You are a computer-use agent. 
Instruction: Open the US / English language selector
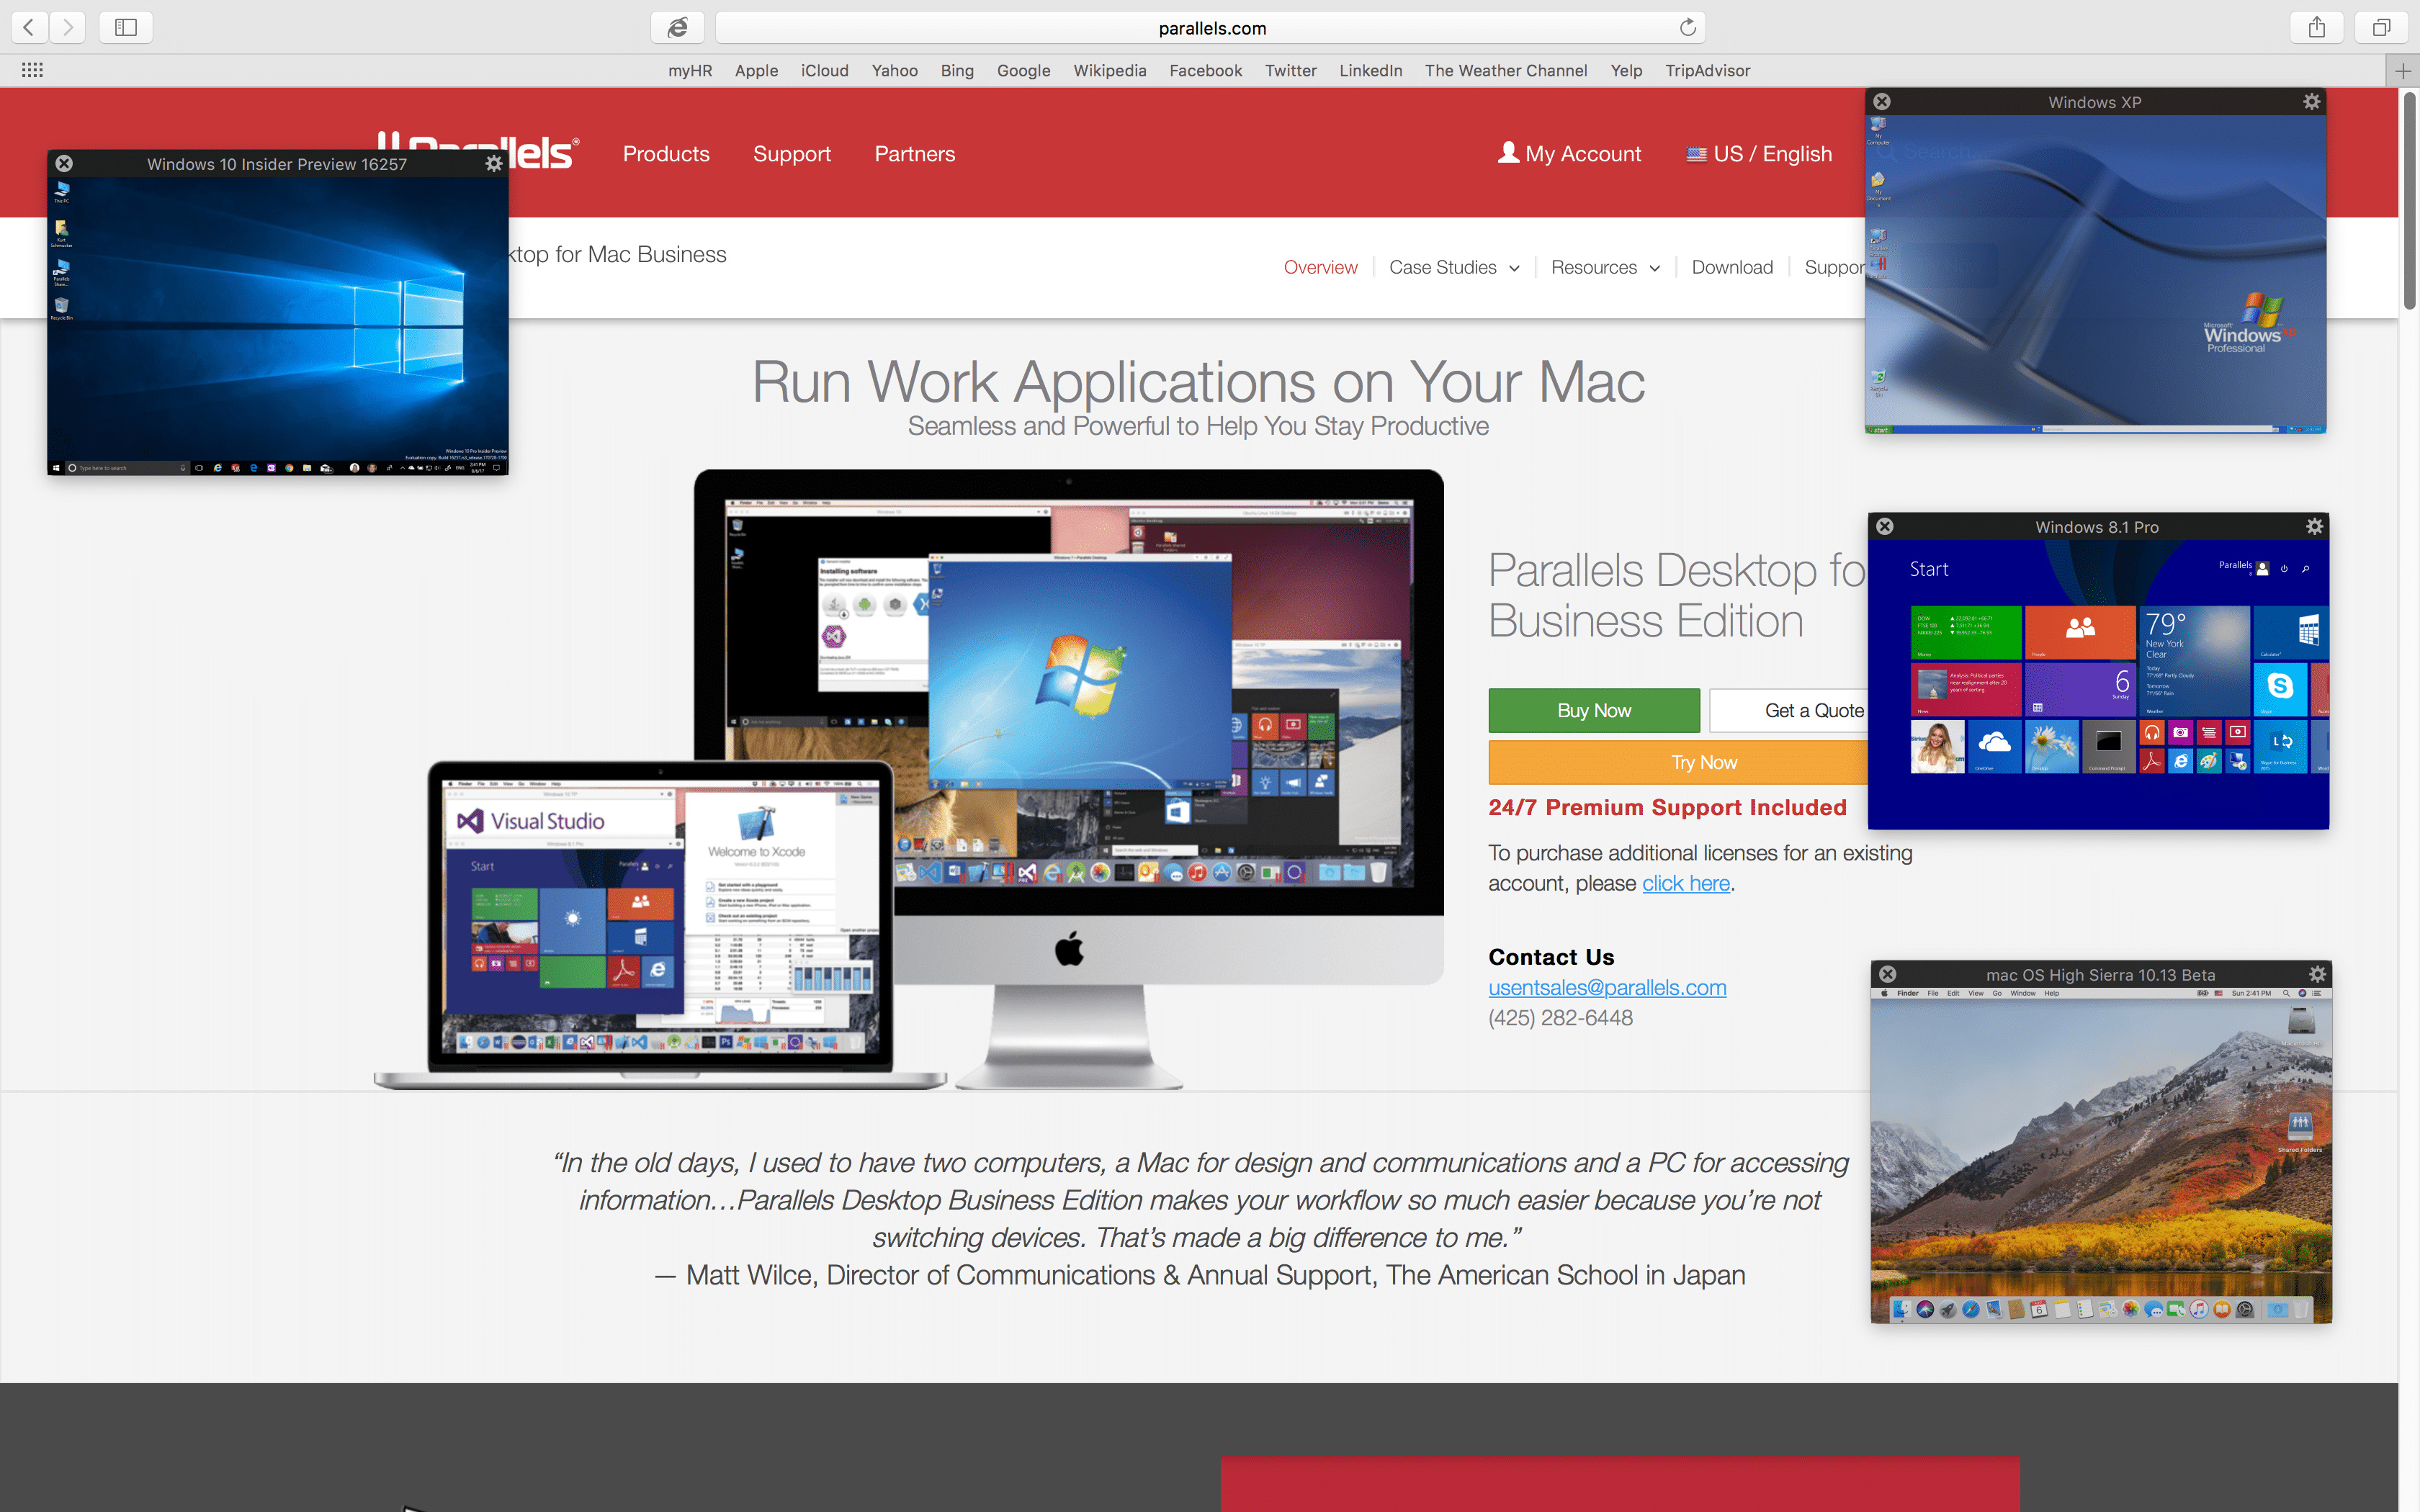[x=1759, y=154]
